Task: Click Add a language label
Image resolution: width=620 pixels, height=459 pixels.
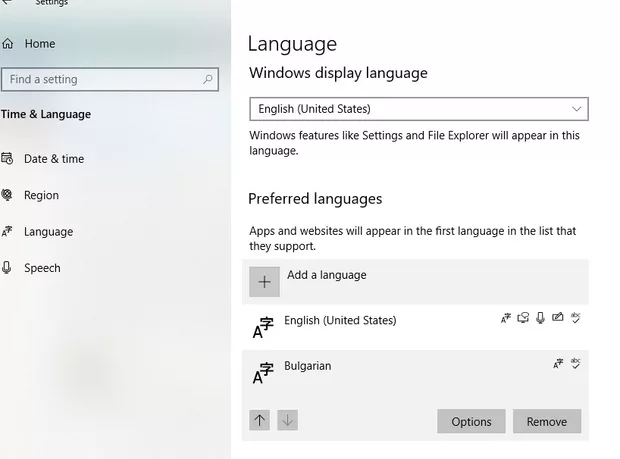Action: pos(327,275)
